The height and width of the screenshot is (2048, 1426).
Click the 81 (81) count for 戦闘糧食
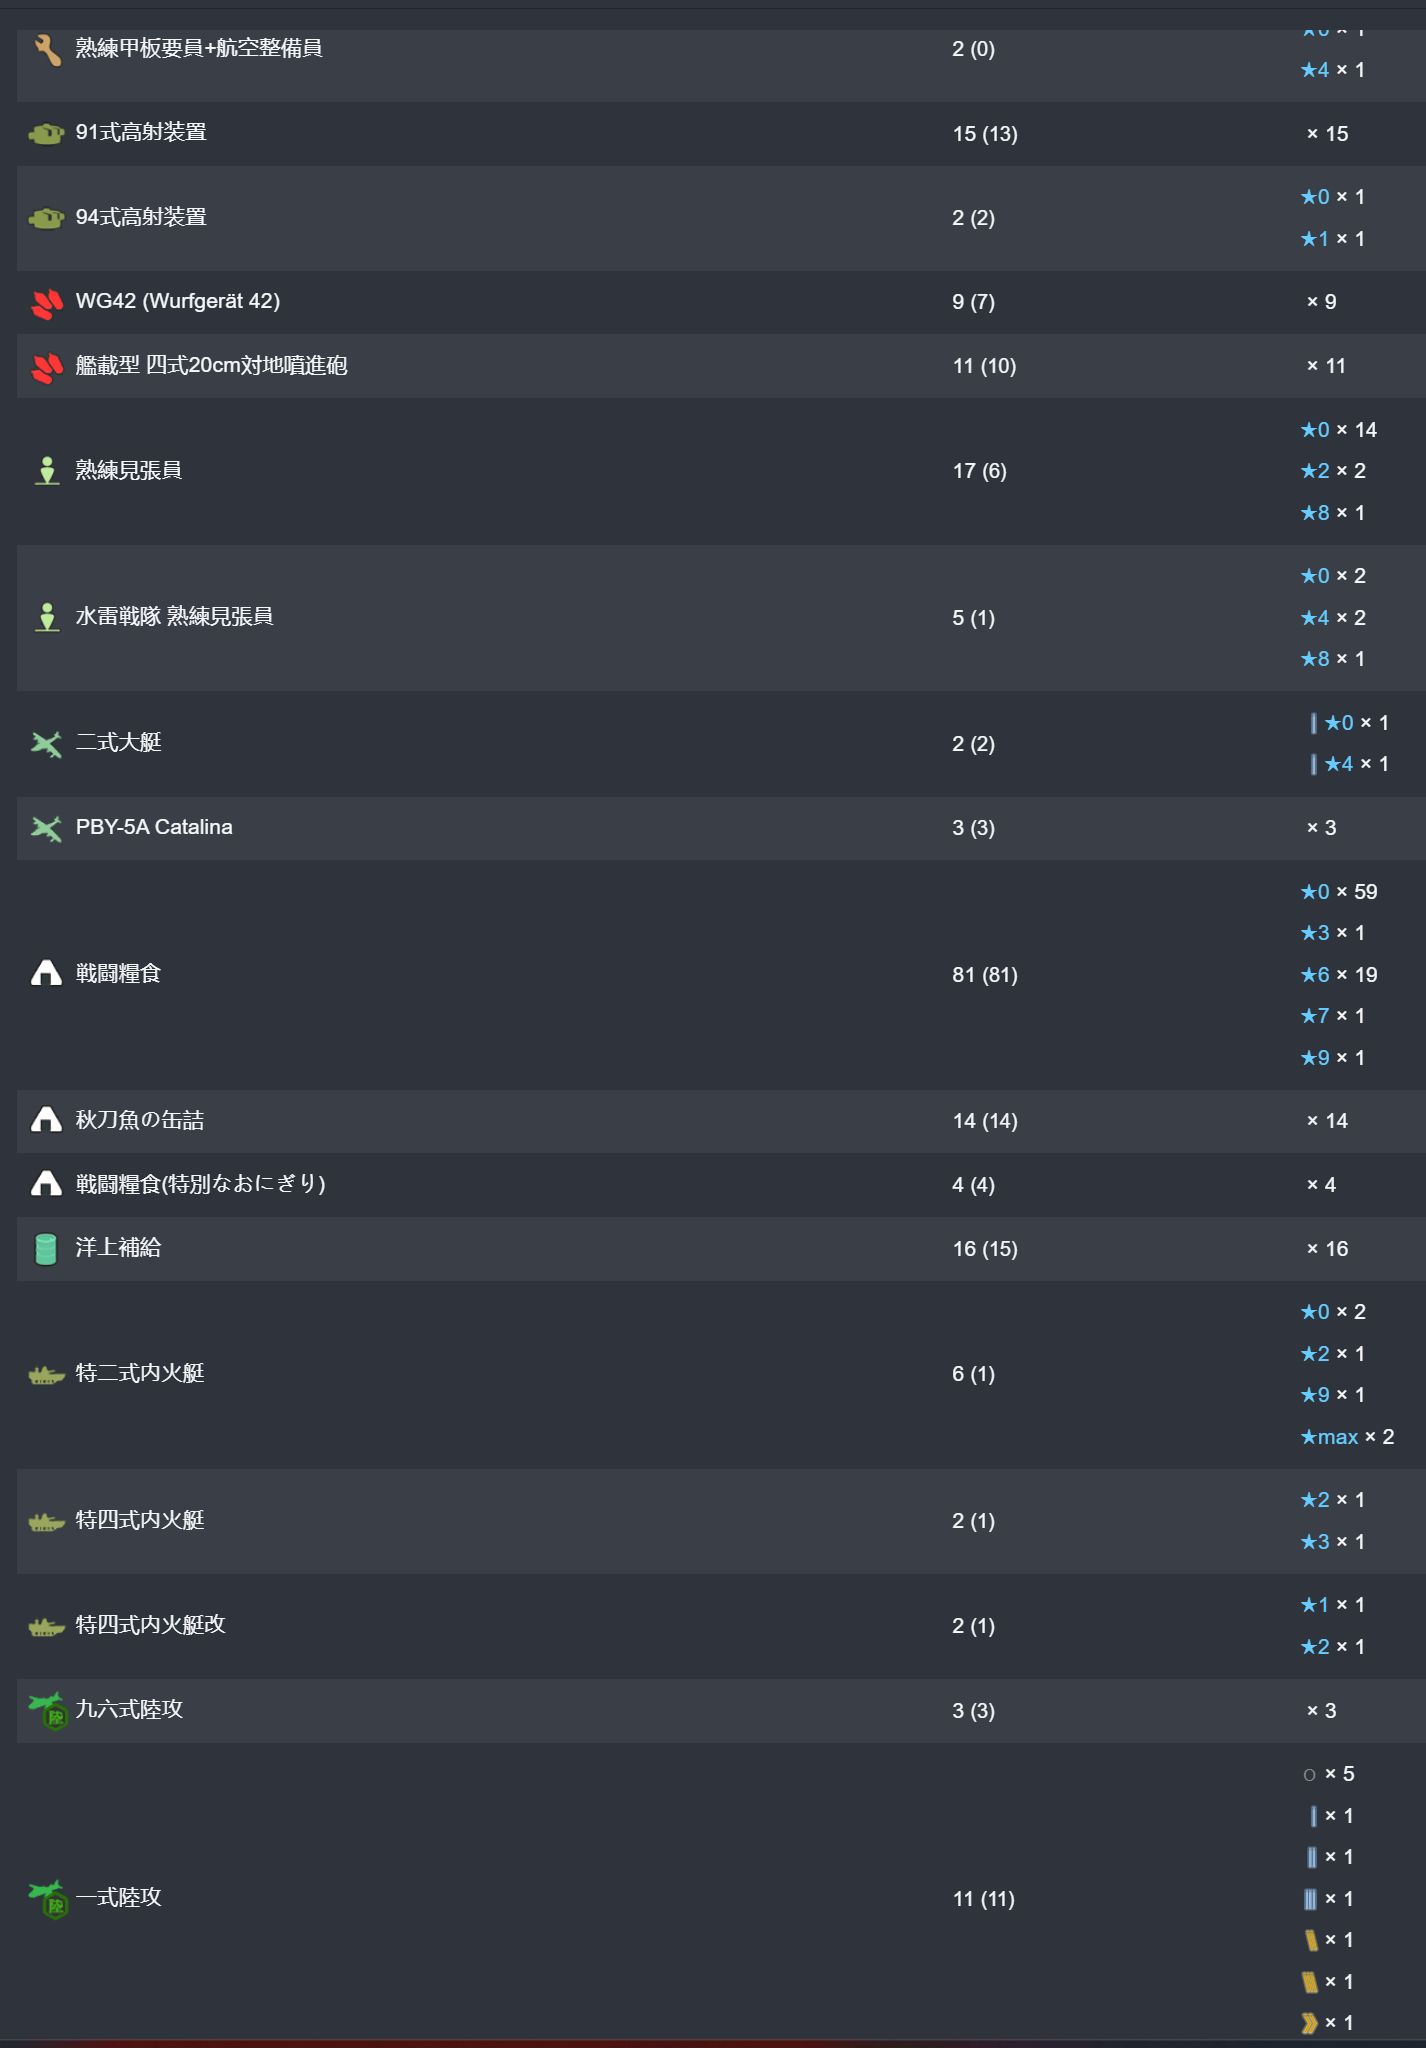click(985, 974)
